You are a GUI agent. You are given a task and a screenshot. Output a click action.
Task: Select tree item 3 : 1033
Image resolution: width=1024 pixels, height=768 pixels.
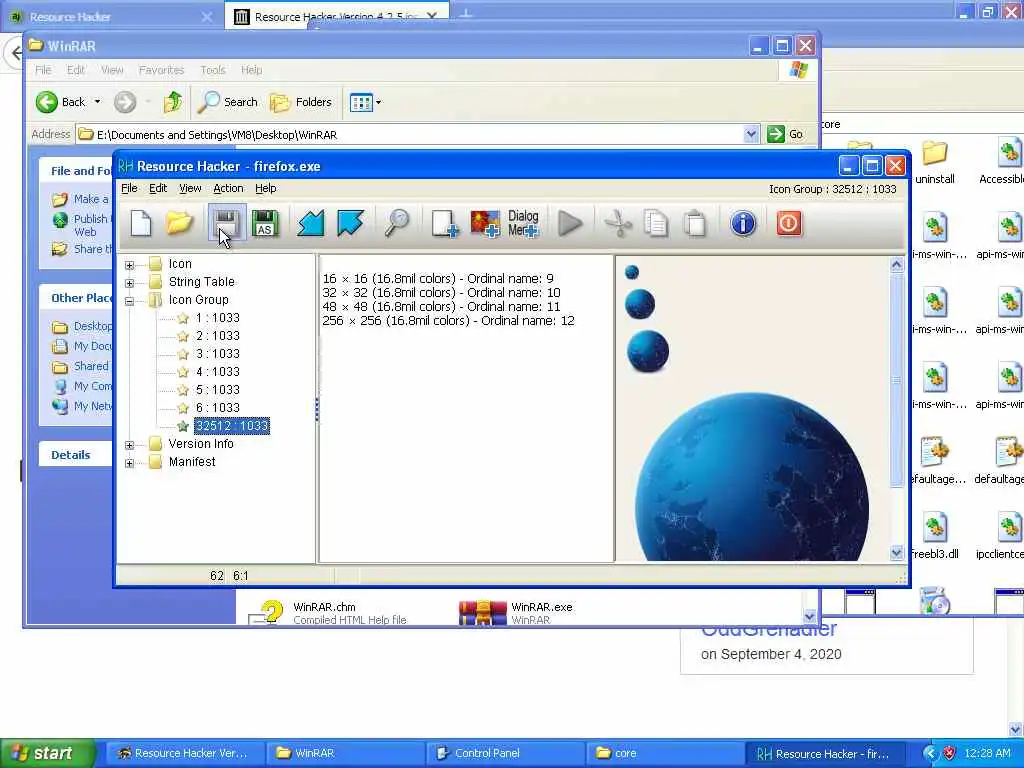(x=217, y=353)
